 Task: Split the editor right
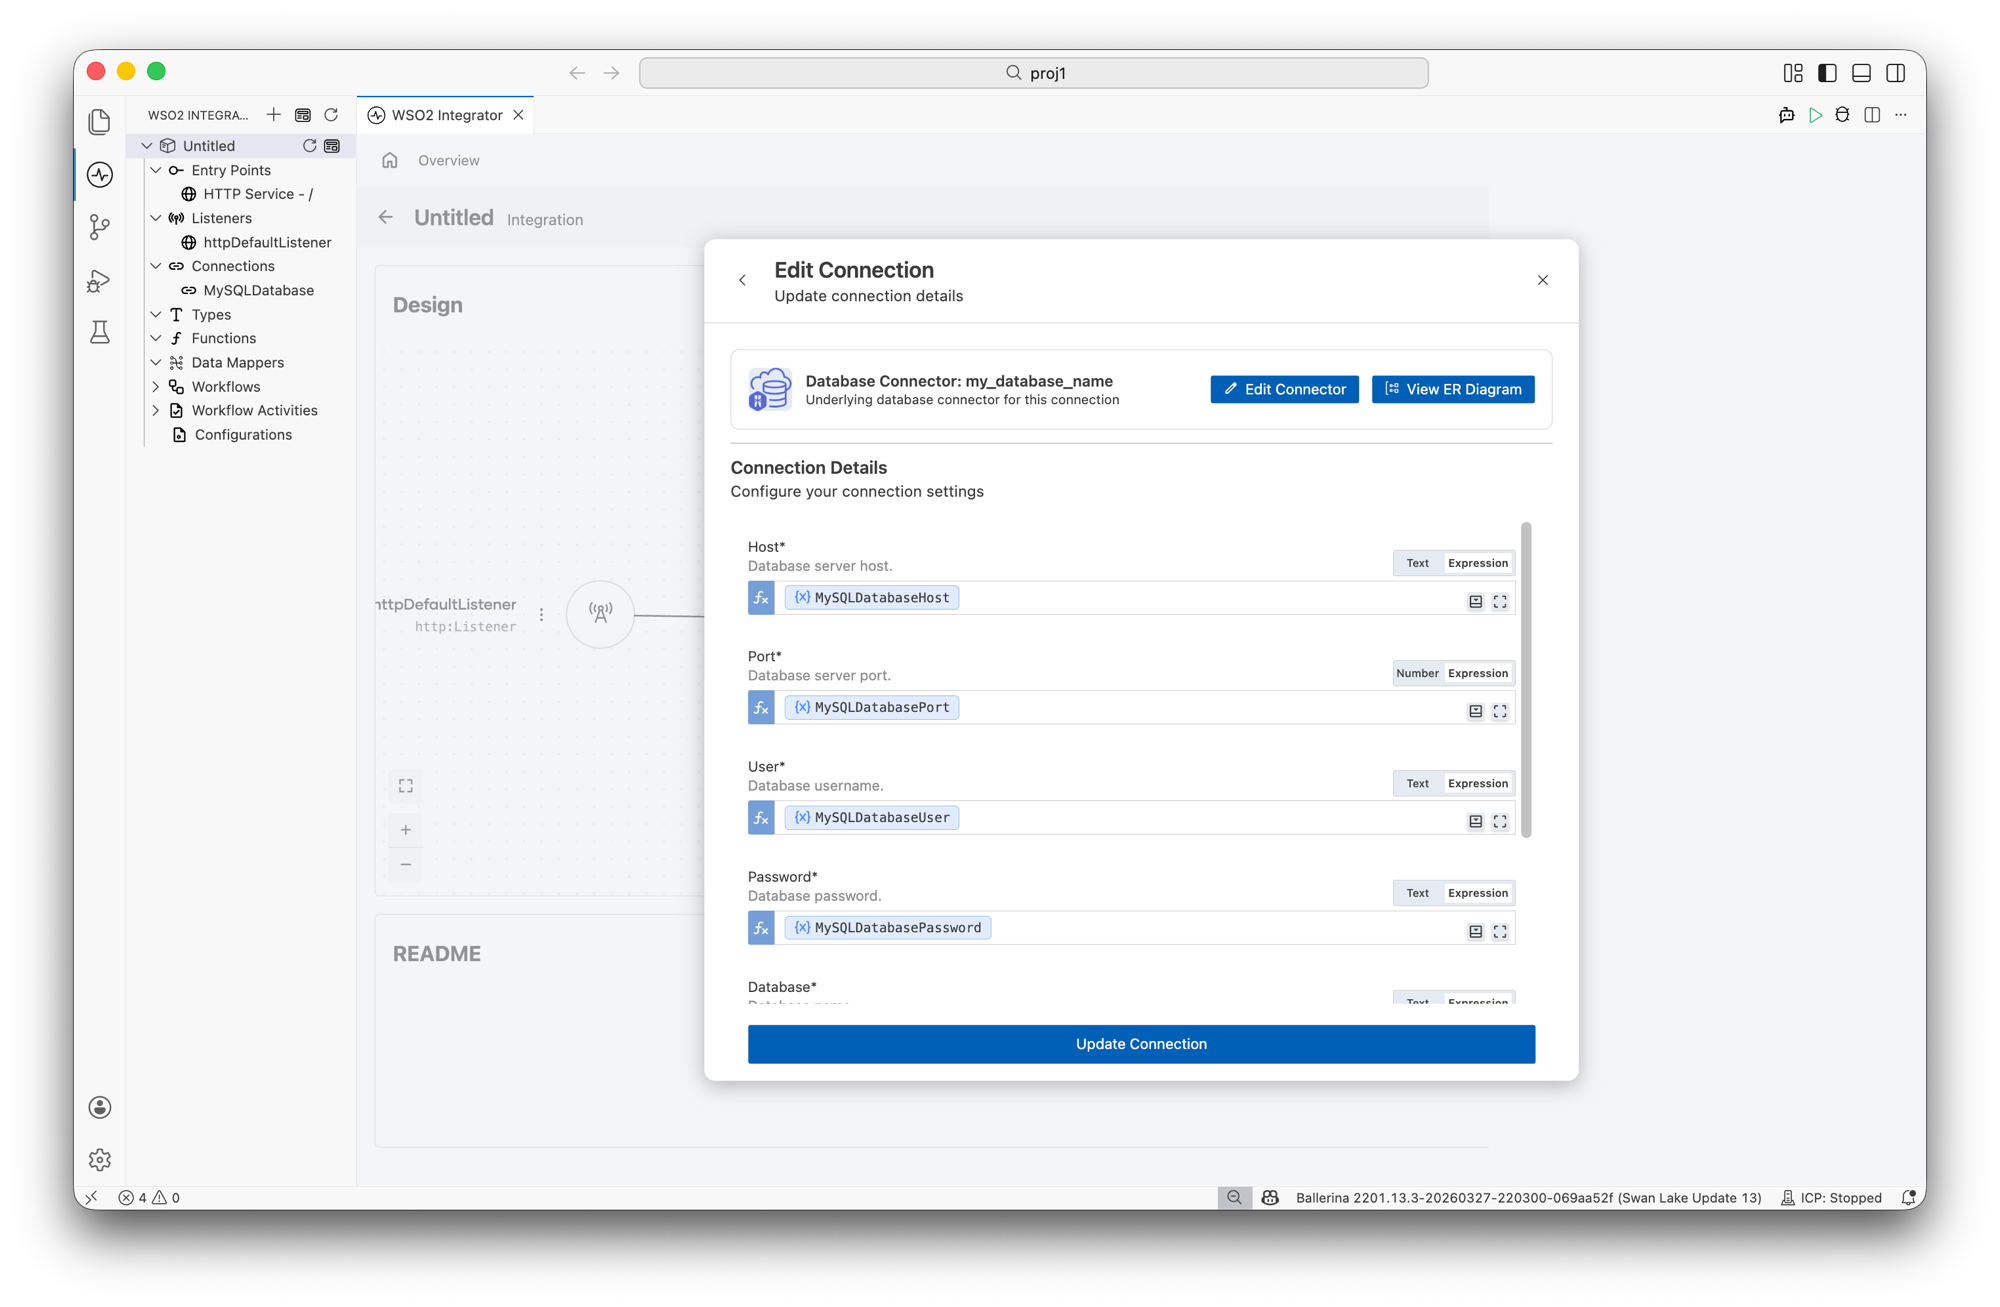point(1872,115)
